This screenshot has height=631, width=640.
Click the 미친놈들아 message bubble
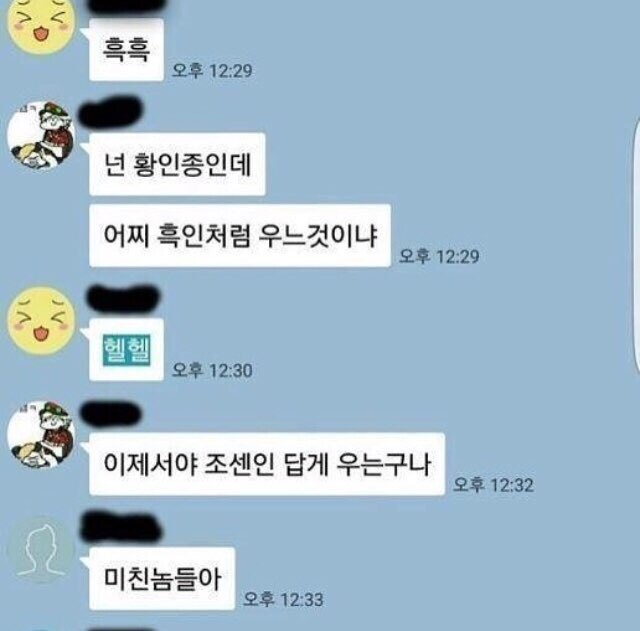(x=162, y=578)
